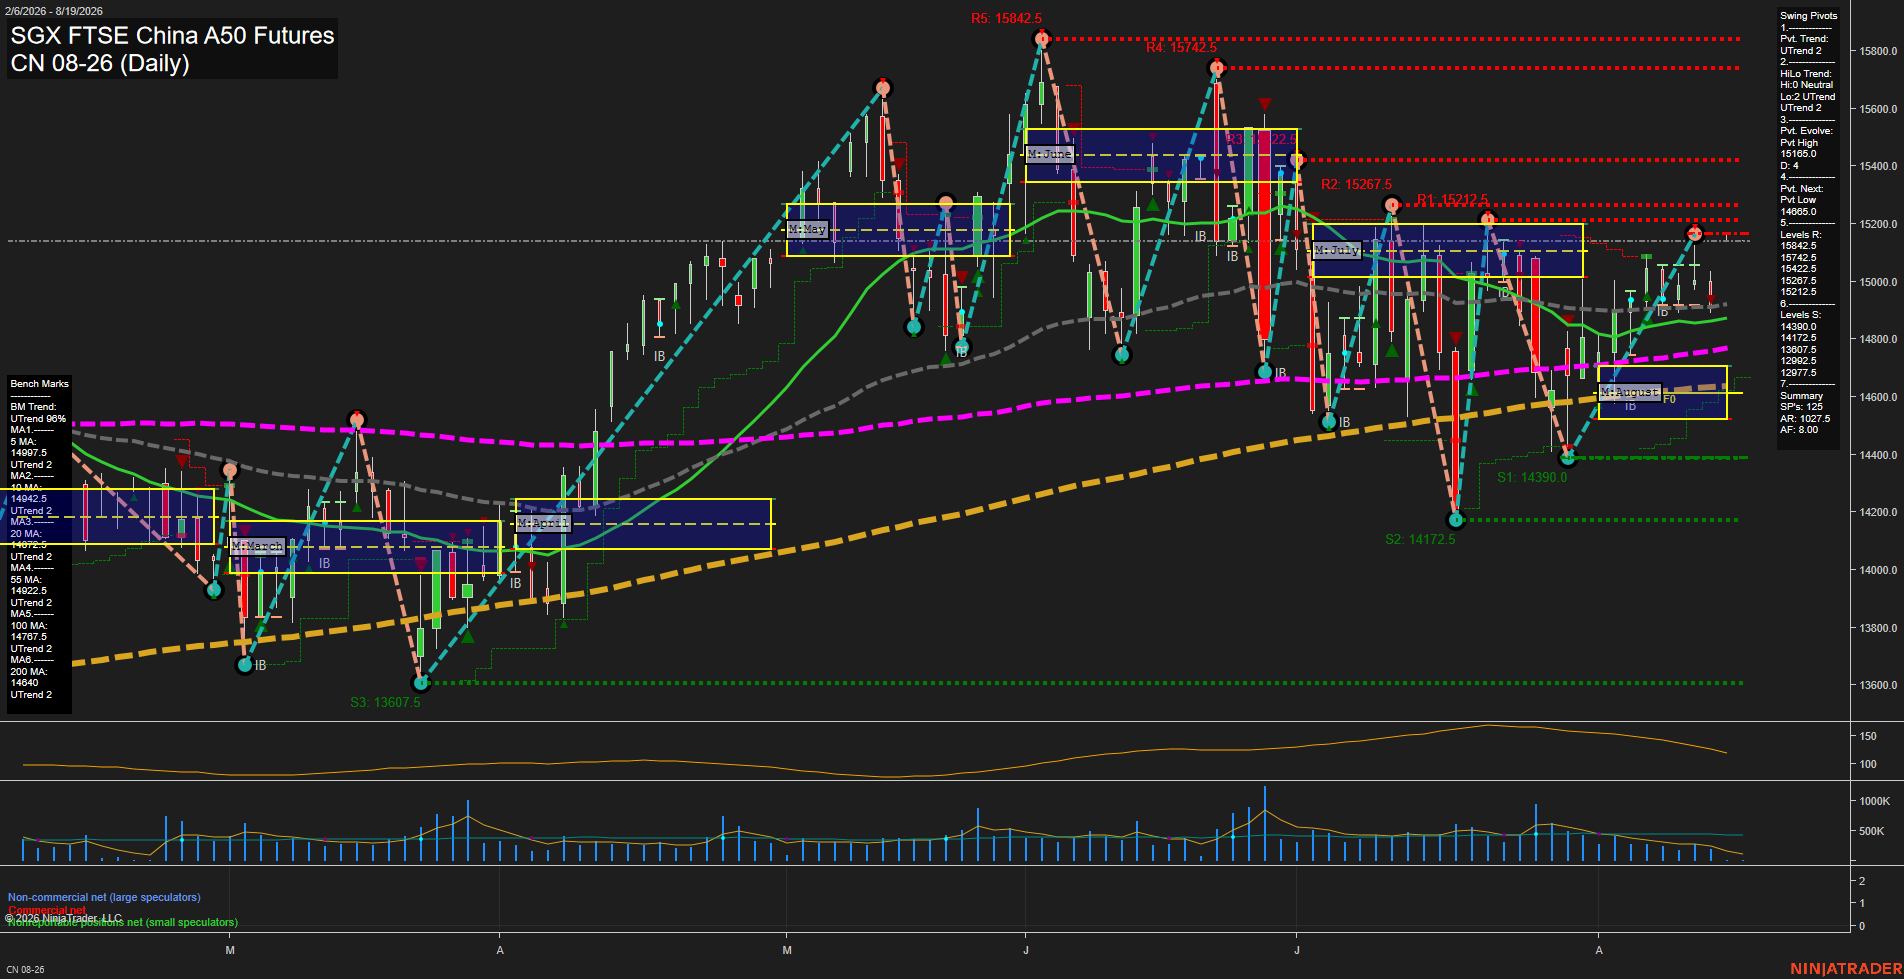Image resolution: width=1904 pixels, height=979 pixels.
Task: Select the M:April monthly range label
Action: tap(542, 523)
